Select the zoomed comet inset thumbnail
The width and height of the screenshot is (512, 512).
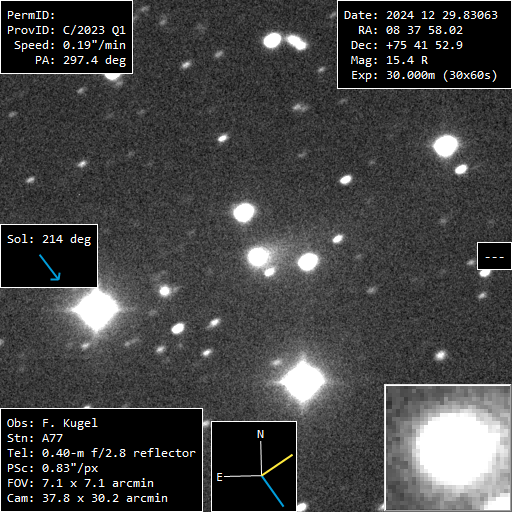(448, 448)
